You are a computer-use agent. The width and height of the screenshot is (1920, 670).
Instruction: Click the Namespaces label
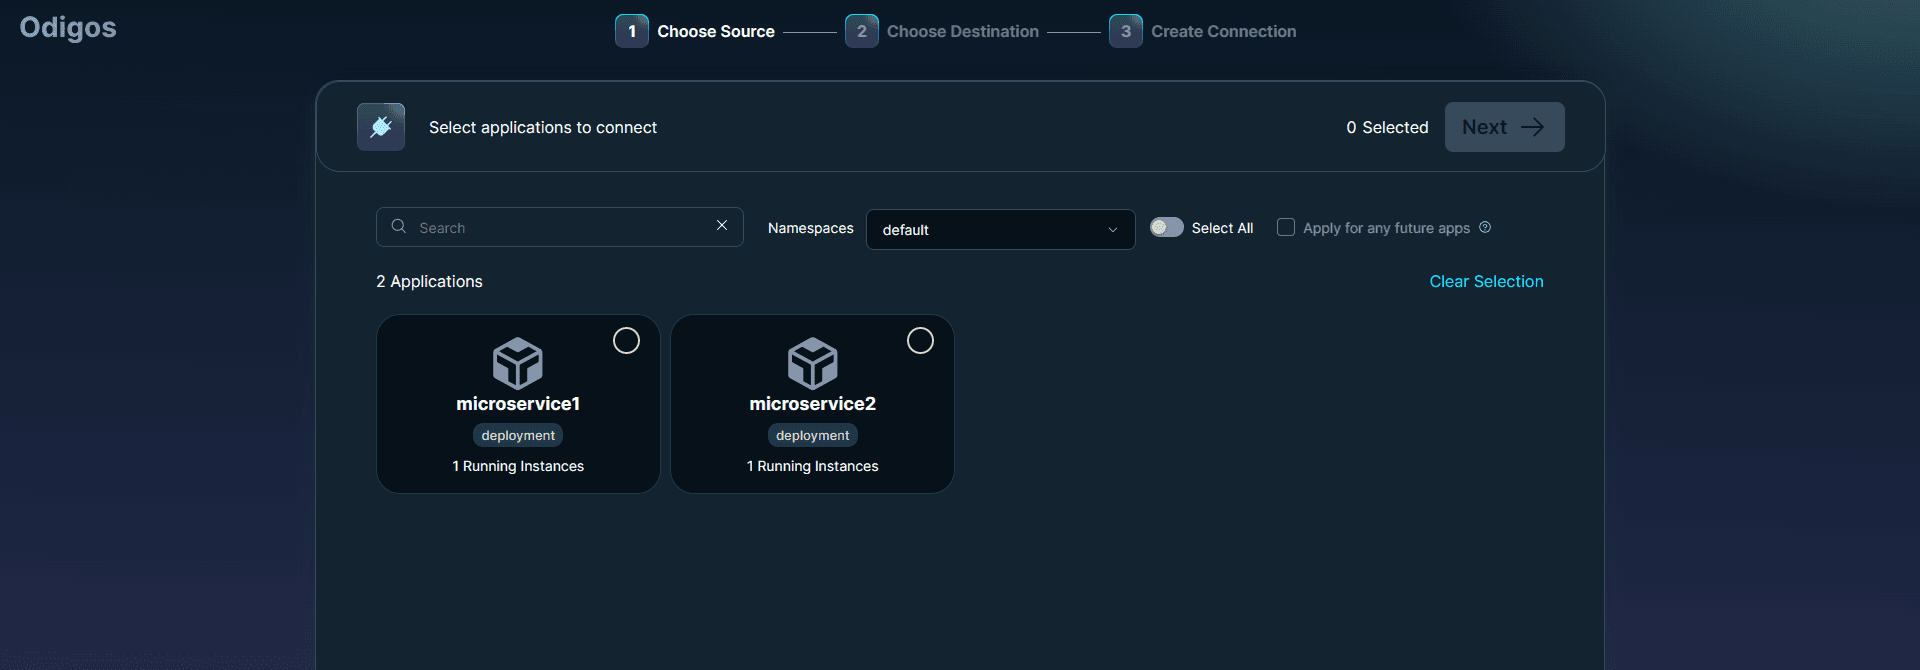(811, 228)
